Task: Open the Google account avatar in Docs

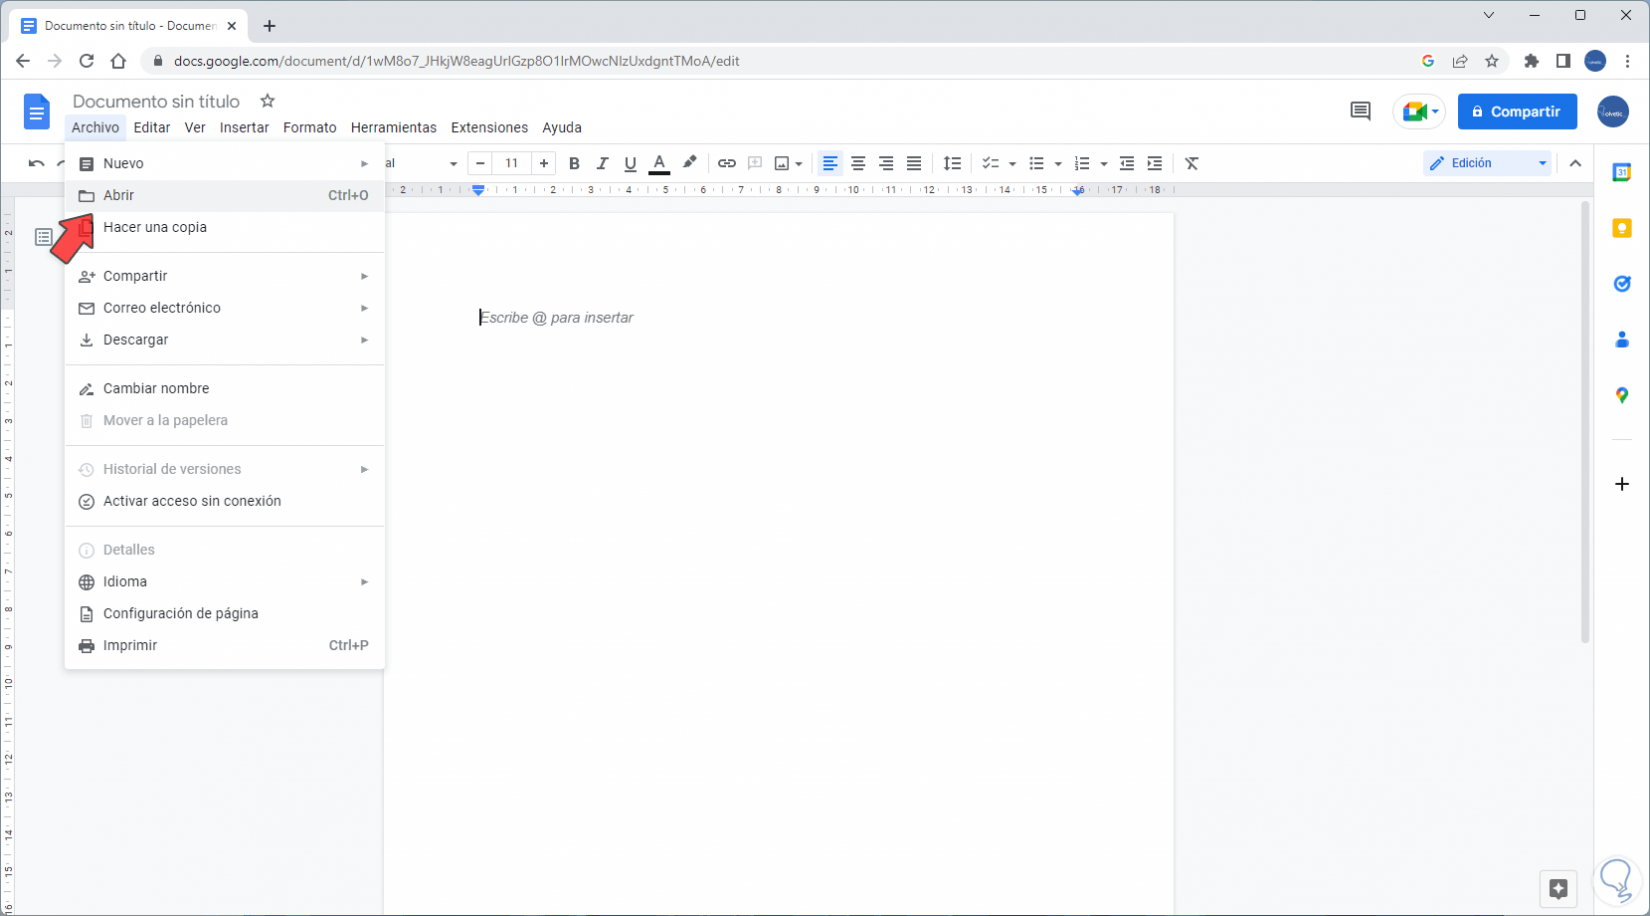Action: (x=1613, y=111)
